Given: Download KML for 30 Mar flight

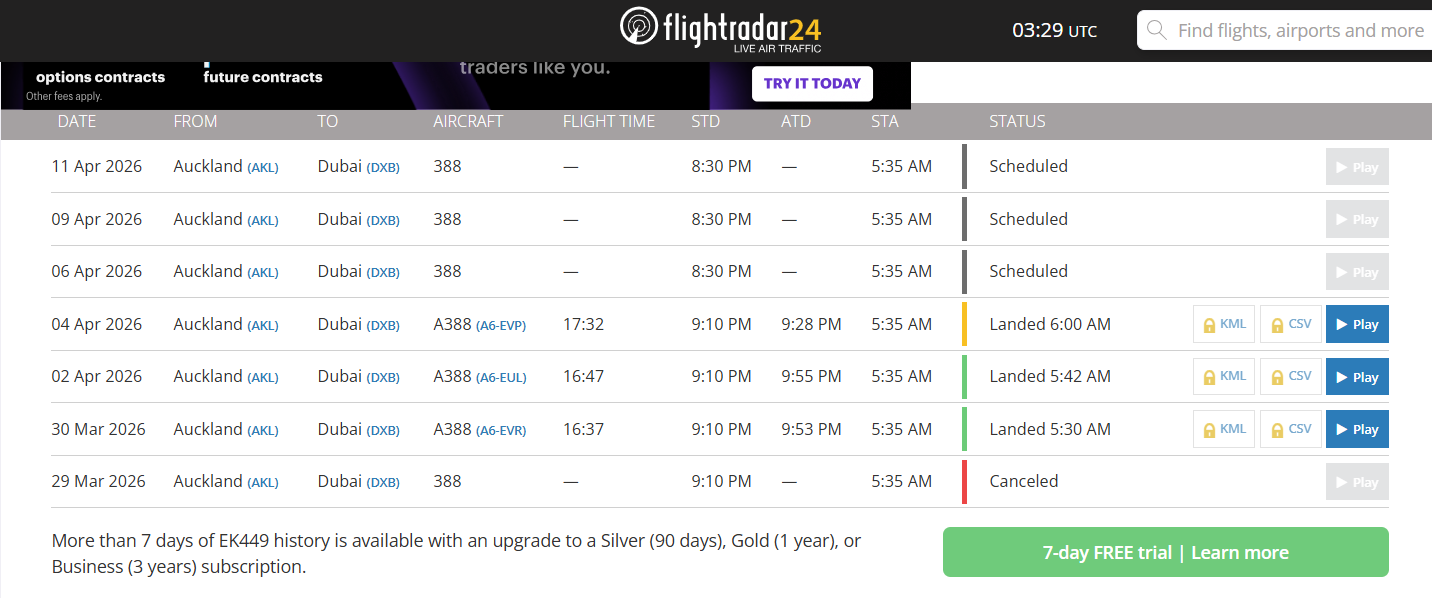Looking at the screenshot, I should pyautogui.click(x=1224, y=429).
